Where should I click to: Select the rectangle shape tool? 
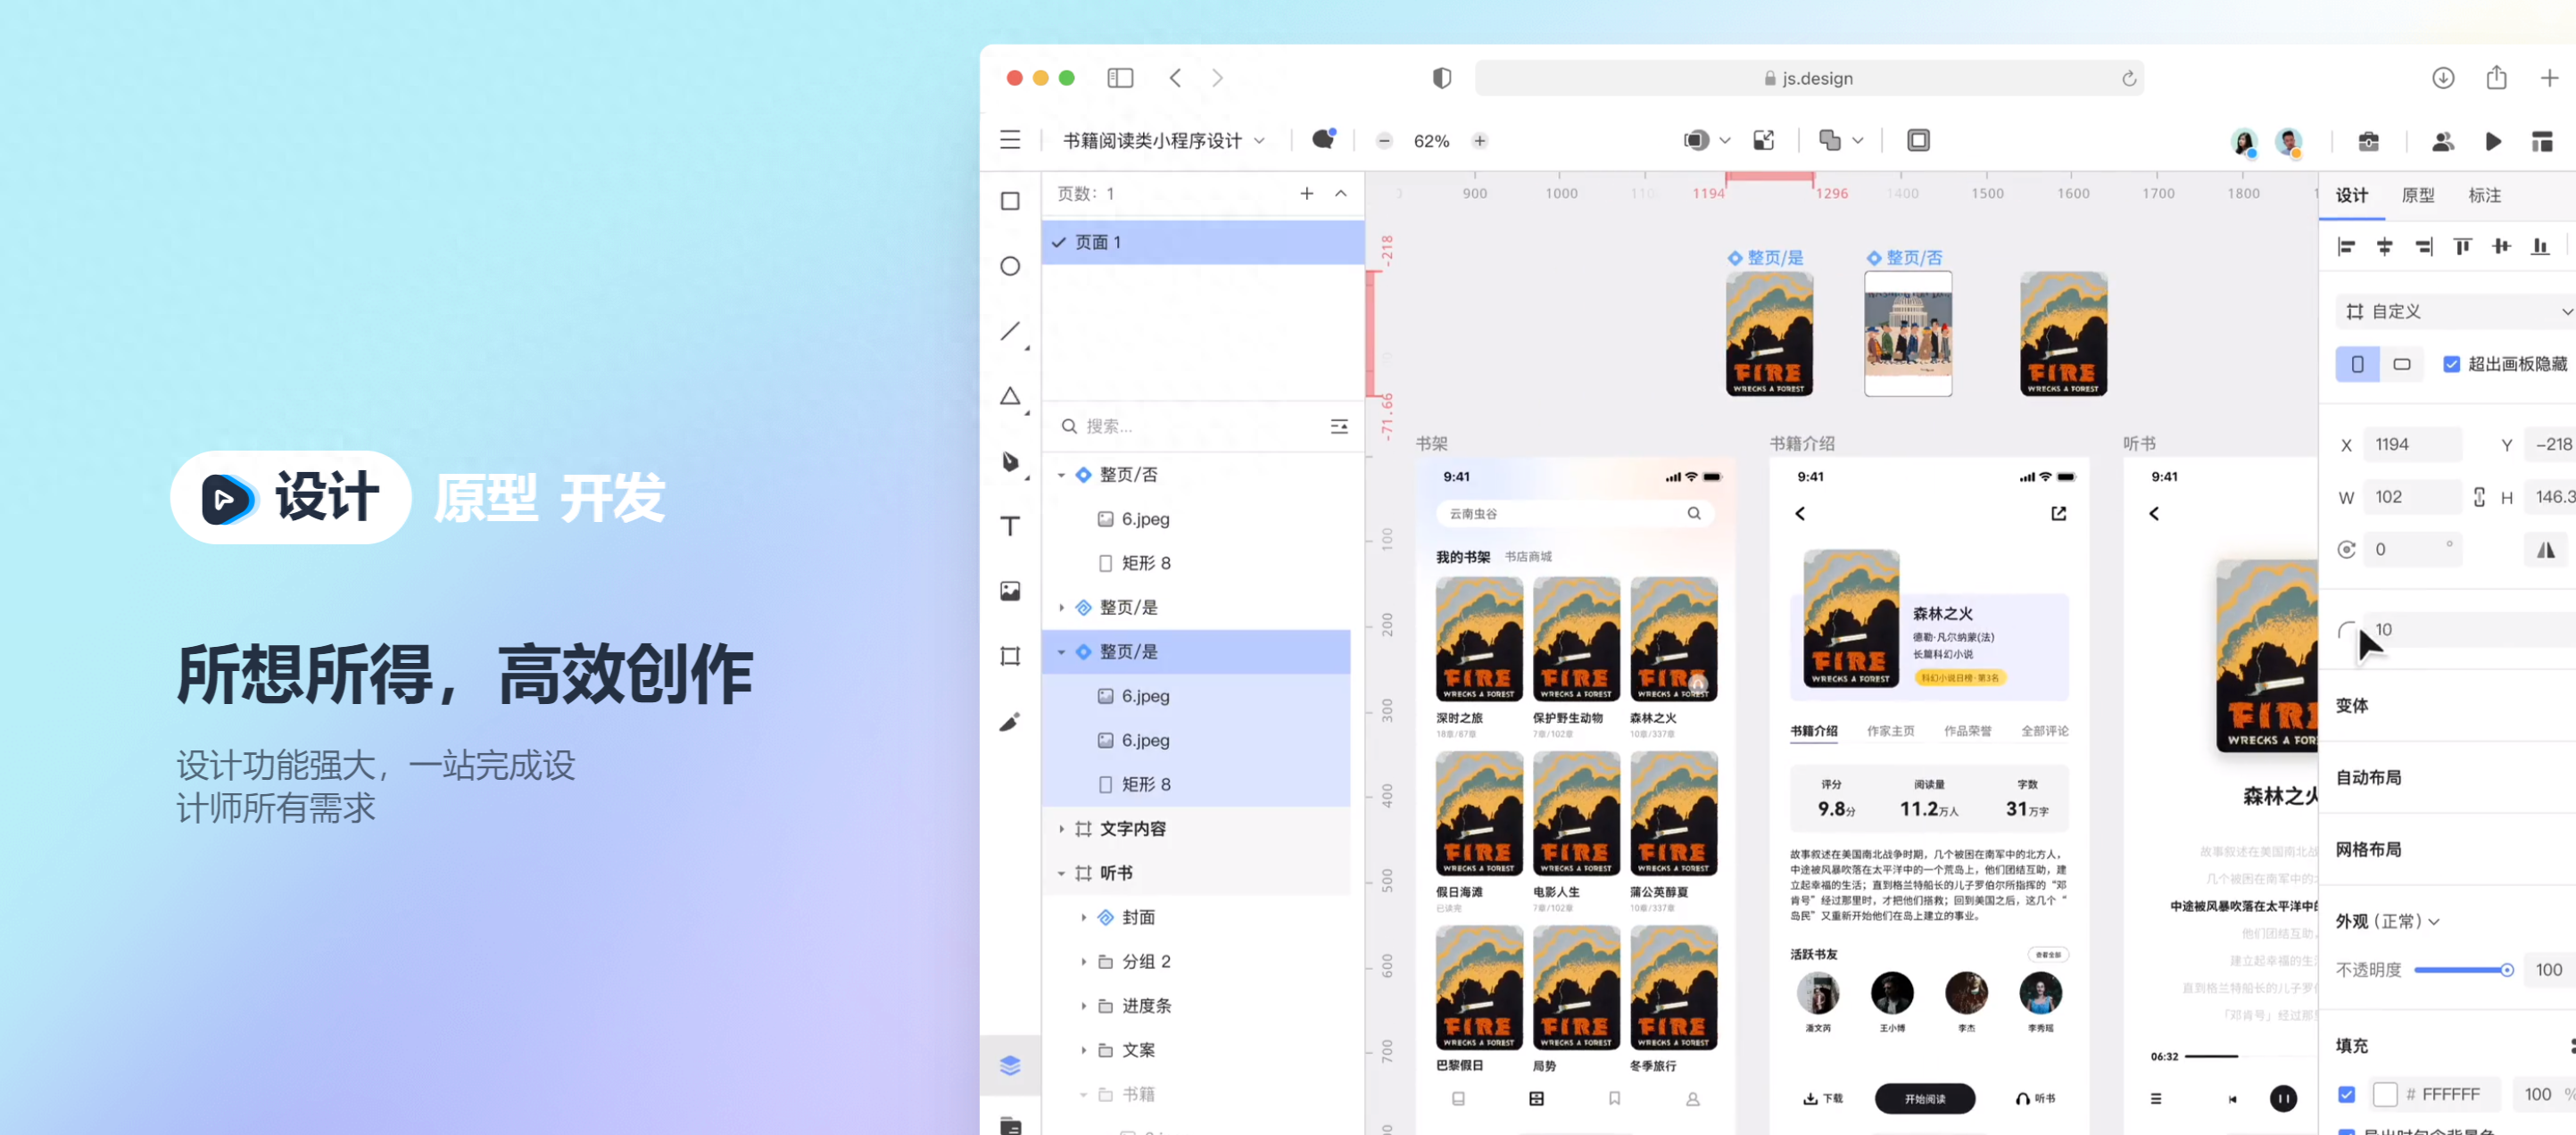pyautogui.click(x=1010, y=201)
